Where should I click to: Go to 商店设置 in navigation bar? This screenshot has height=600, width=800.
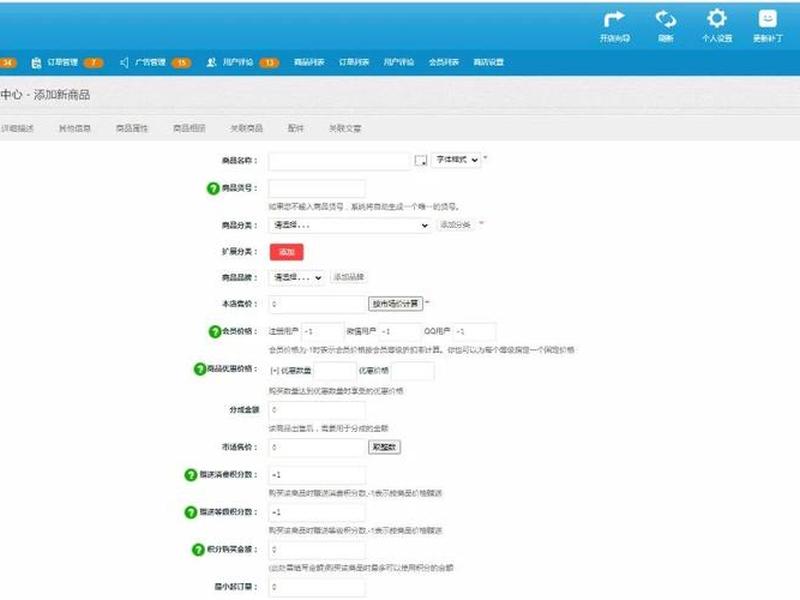(x=489, y=62)
